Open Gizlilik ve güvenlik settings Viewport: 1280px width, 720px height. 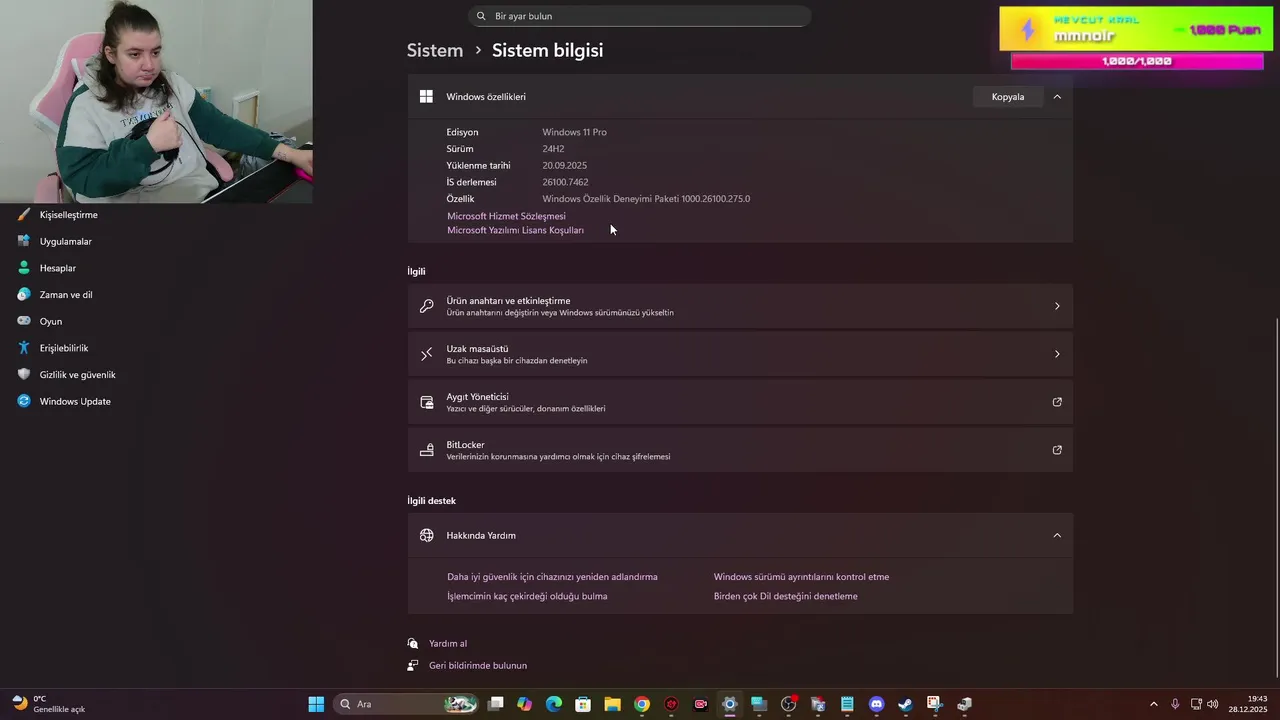tap(77, 375)
